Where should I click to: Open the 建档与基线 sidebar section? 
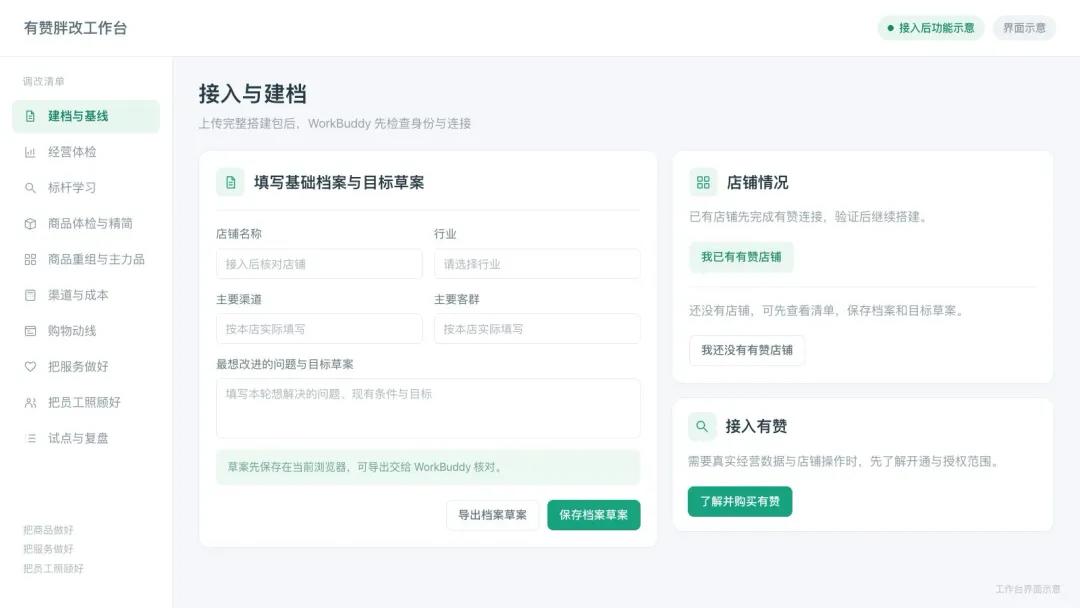coord(86,116)
